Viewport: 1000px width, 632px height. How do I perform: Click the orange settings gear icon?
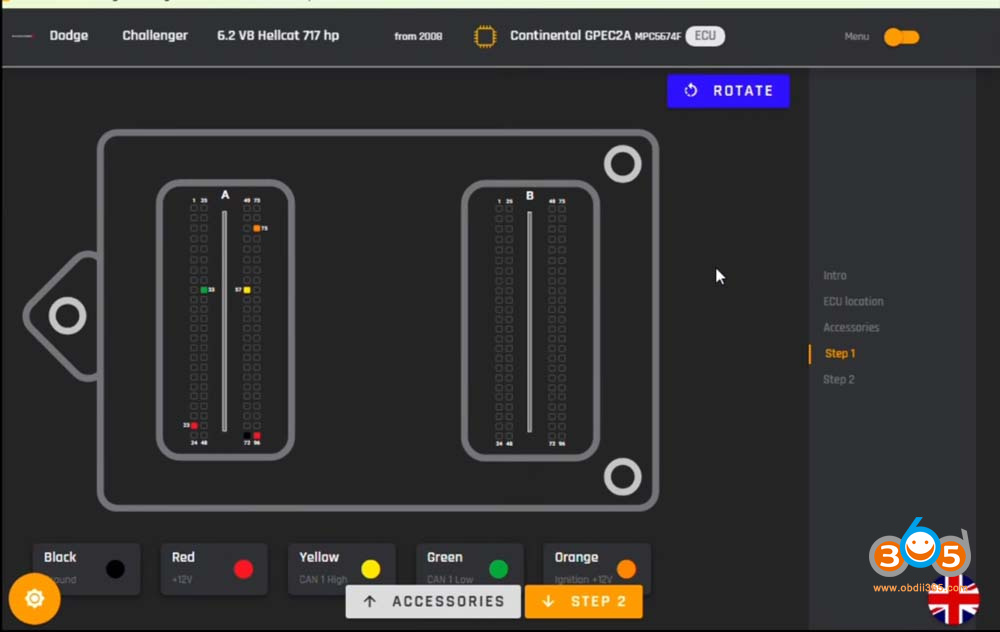point(34,598)
